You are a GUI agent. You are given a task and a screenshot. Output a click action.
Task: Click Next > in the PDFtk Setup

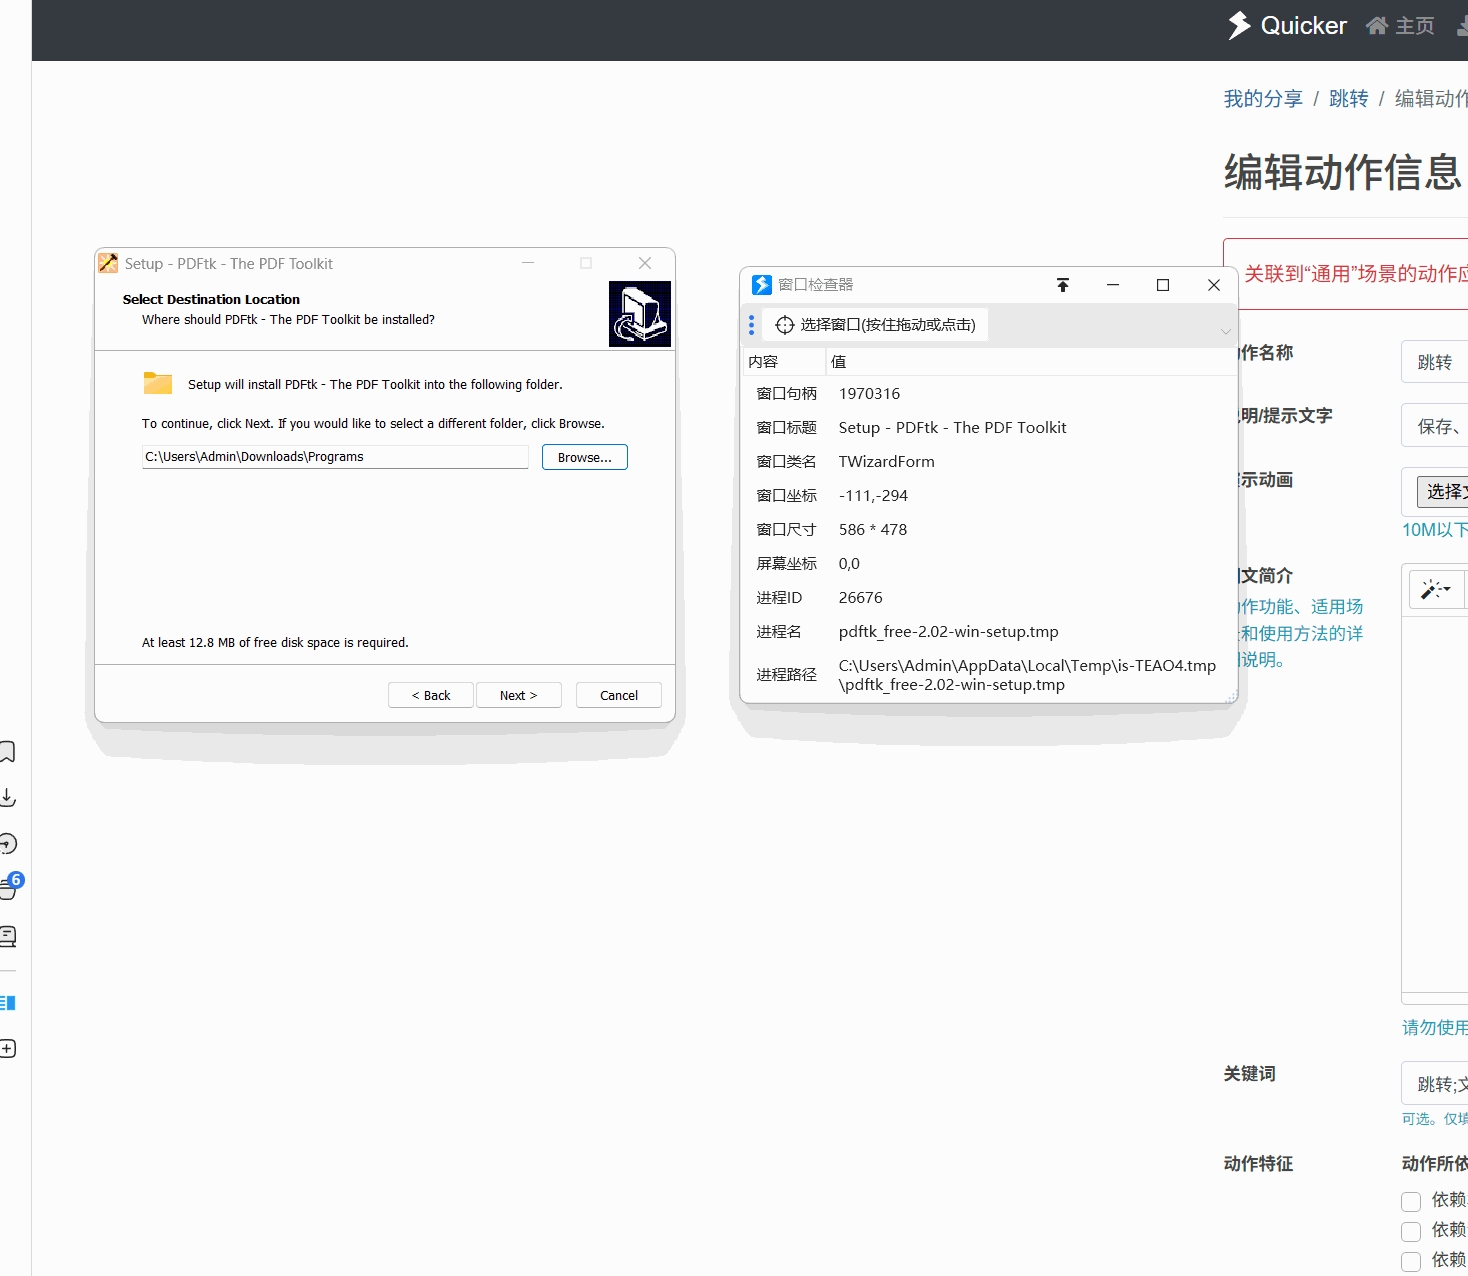[519, 695]
